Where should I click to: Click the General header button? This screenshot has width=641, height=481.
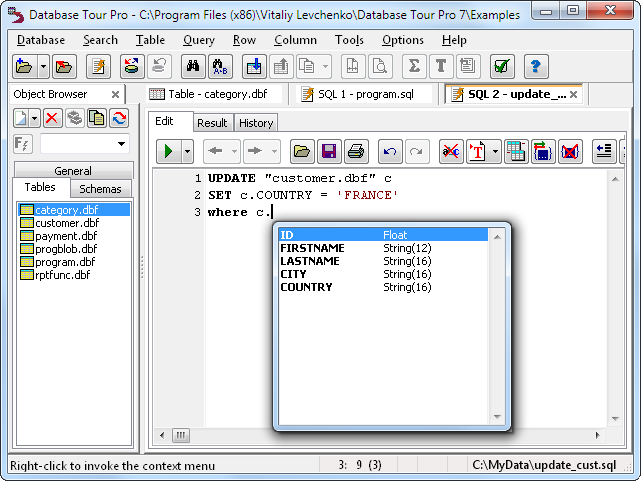coord(73,170)
